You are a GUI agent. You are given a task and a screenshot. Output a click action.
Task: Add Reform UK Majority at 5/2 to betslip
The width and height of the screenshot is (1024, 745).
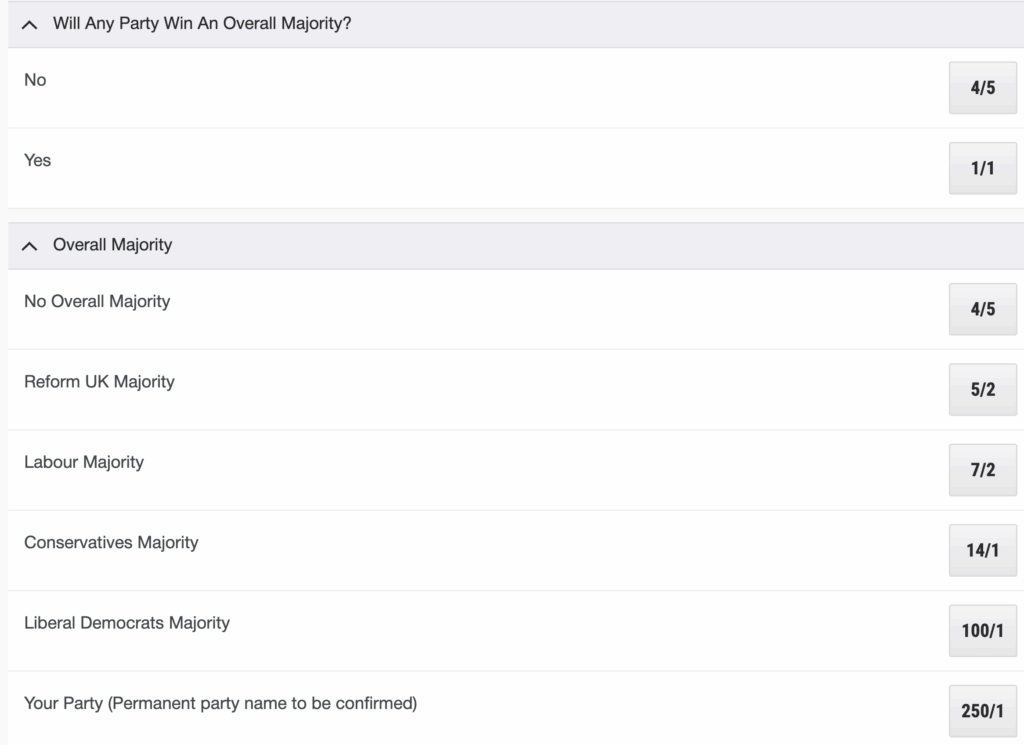(x=982, y=389)
